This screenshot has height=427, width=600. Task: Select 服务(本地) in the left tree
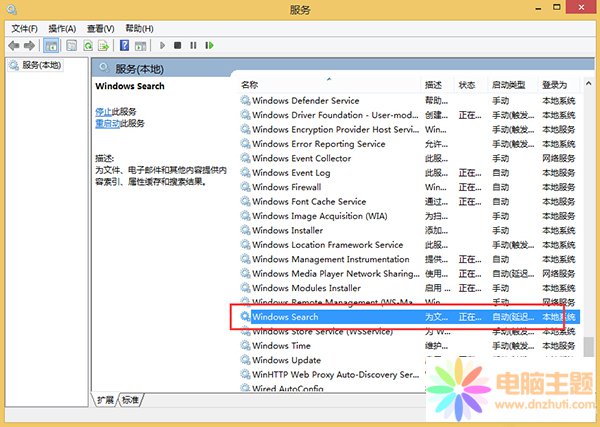coord(40,66)
